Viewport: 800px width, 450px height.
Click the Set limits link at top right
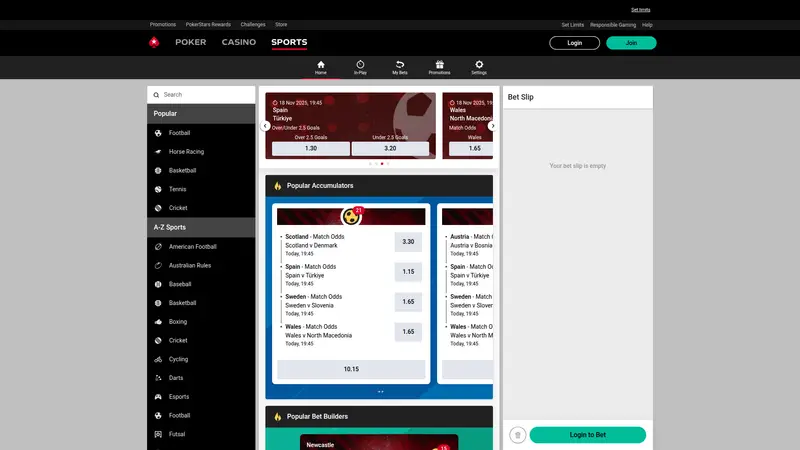(x=640, y=10)
